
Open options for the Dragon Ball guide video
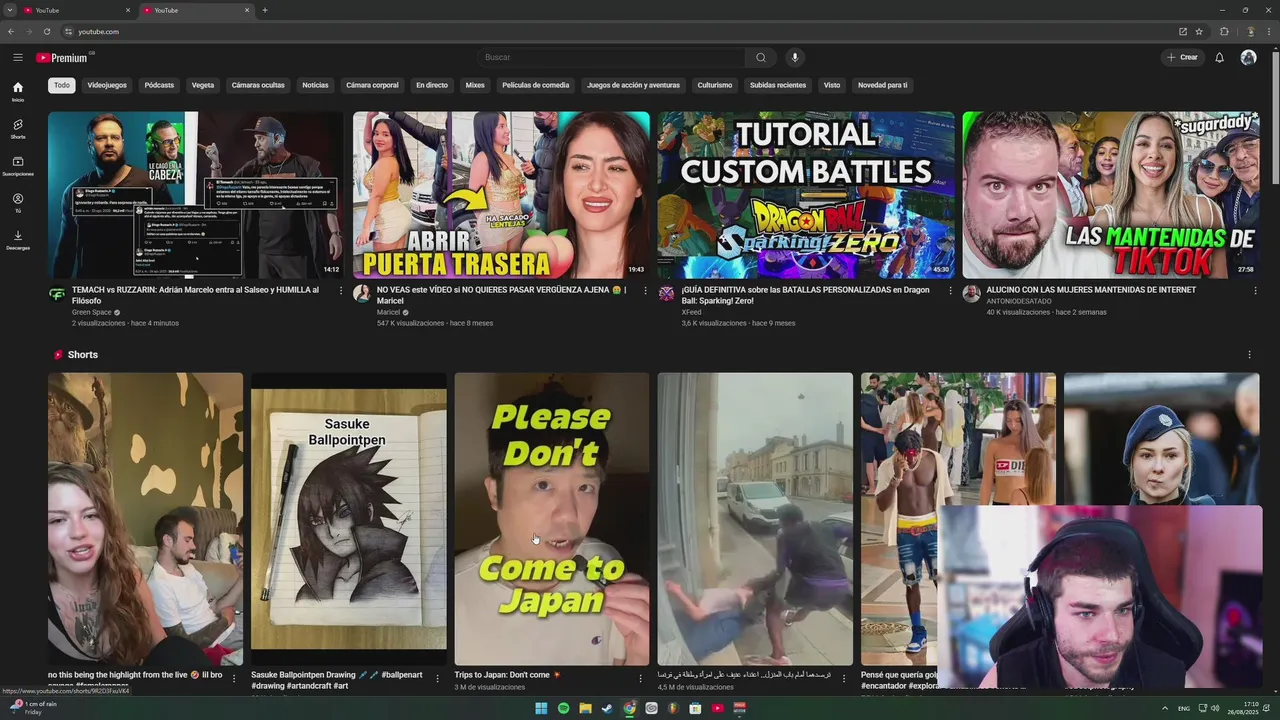951,291
